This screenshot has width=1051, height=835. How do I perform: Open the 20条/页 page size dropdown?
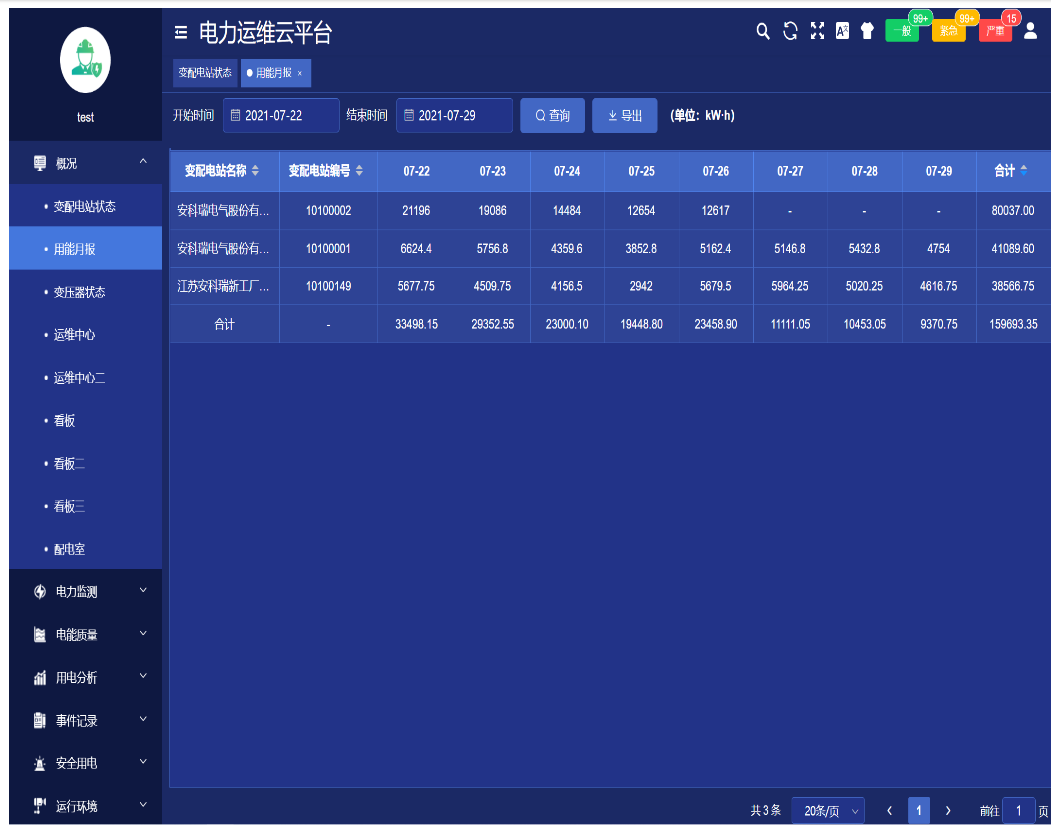click(x=827, y=811)
